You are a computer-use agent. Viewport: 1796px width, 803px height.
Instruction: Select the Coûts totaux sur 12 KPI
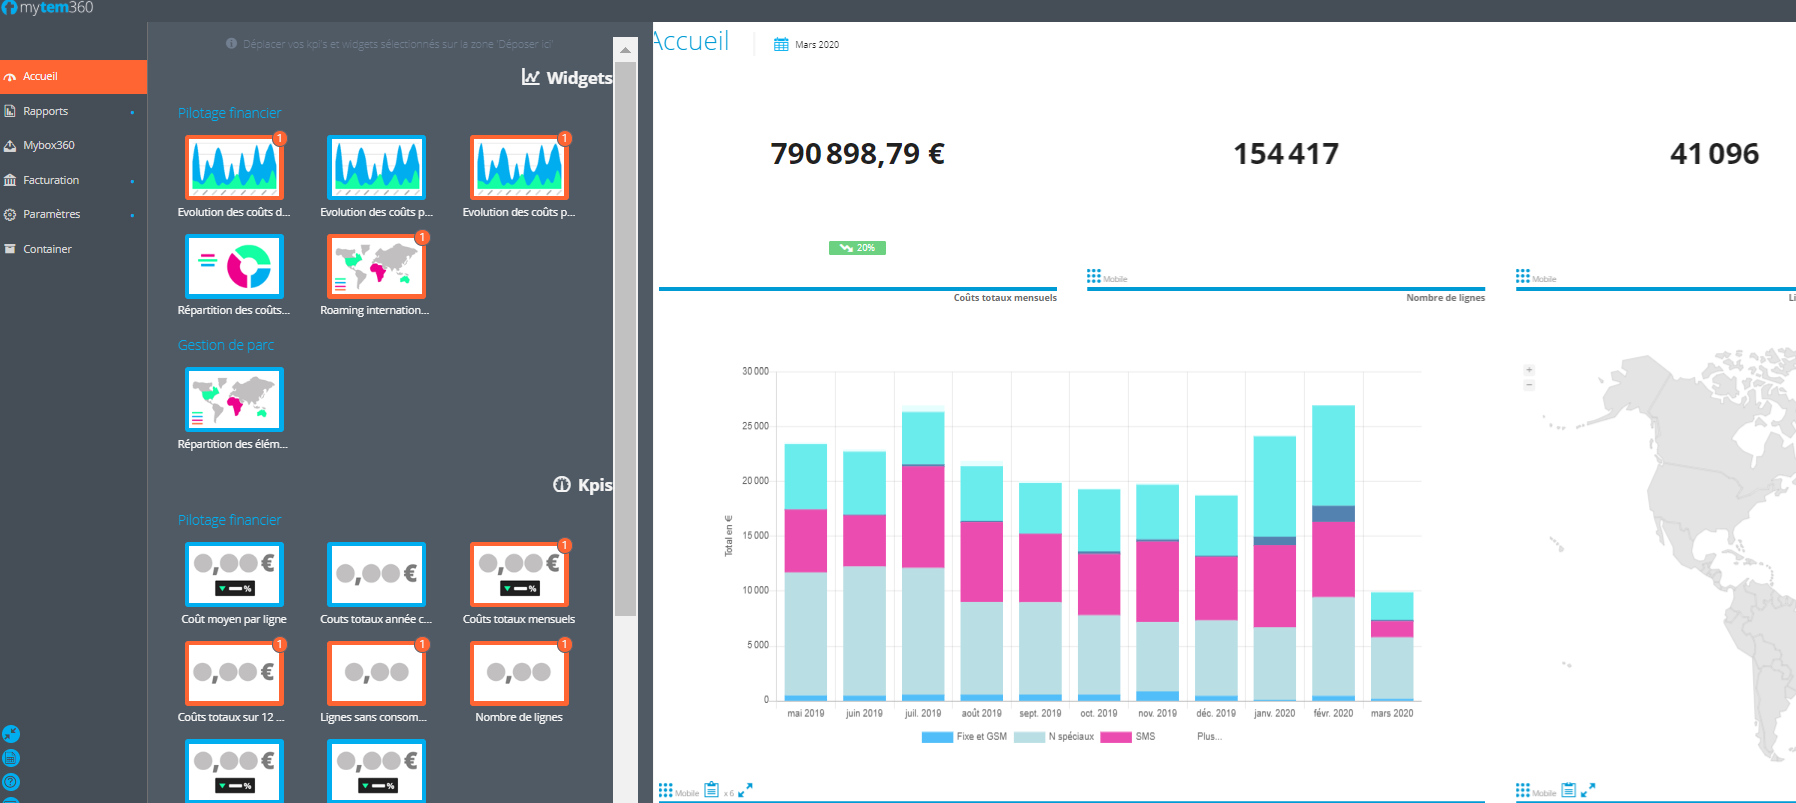coord(234,673)
